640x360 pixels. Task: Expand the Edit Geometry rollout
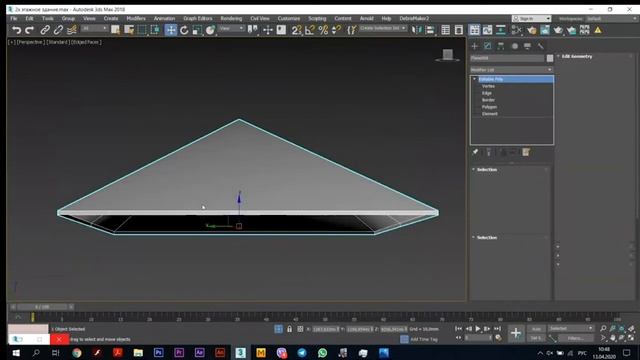(x=576, y=56)
